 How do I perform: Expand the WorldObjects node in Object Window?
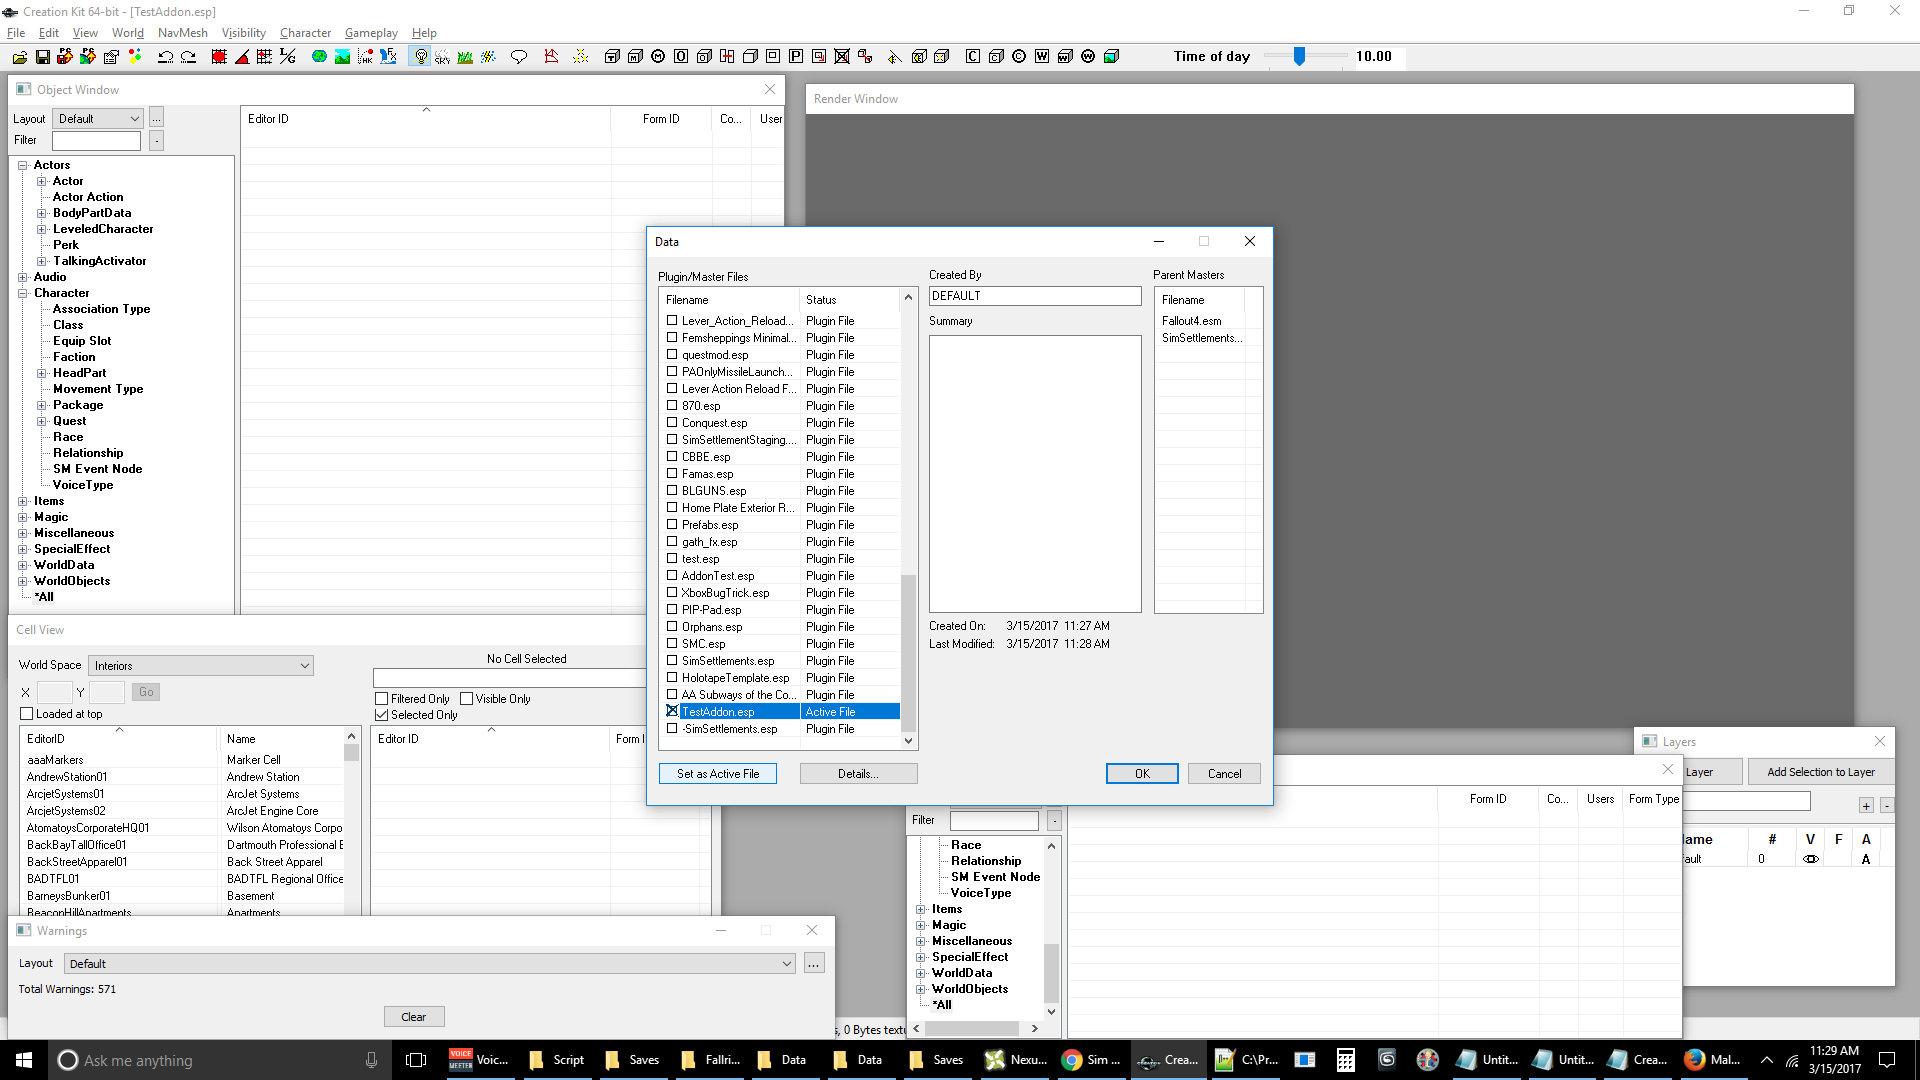(x=22, y=581)
